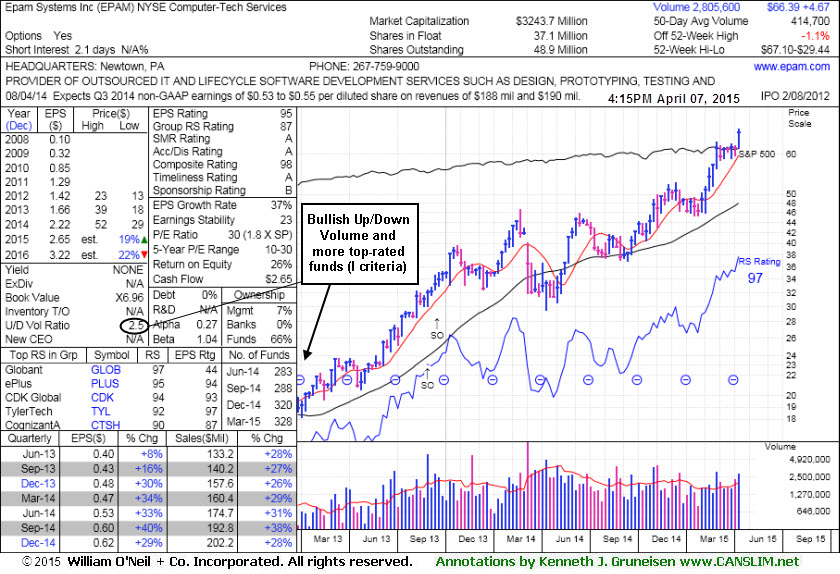Viewport: 840px width, 574px height.
Task: Click the HEADQUARTERS: Newtown, PA text
Action: [x=85, y=66]
